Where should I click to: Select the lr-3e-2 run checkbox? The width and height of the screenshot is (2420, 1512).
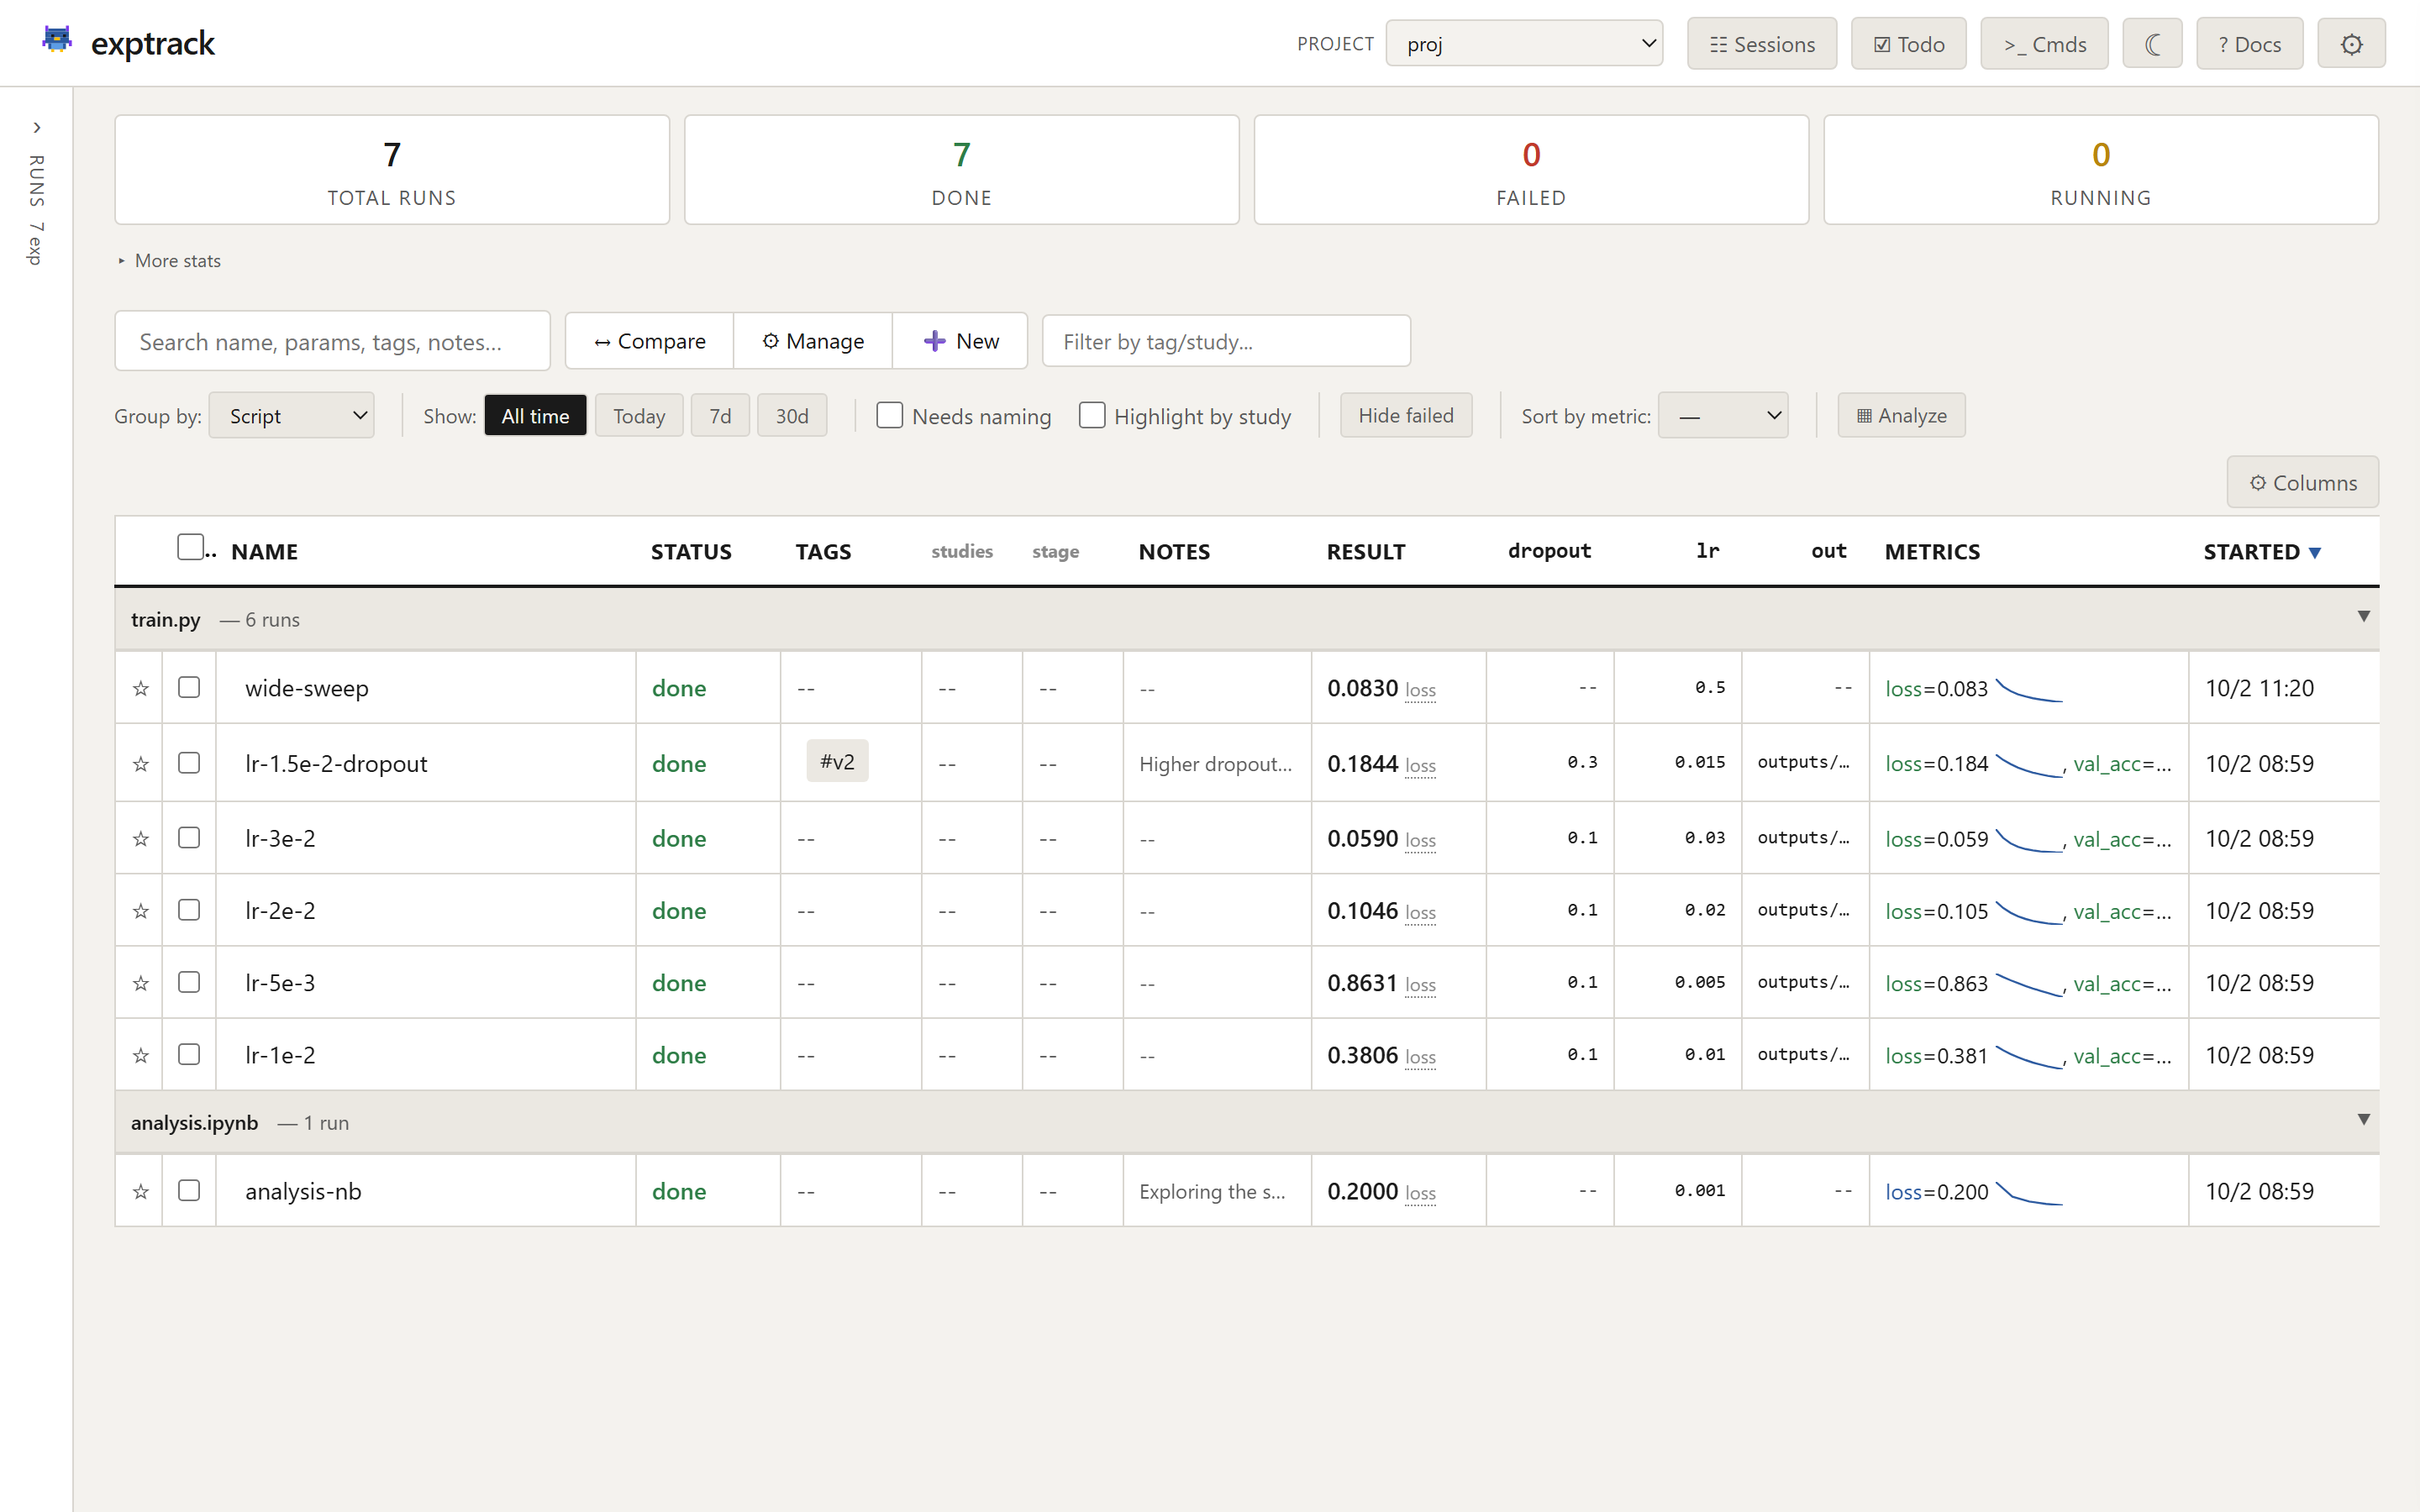pos(189,837)
